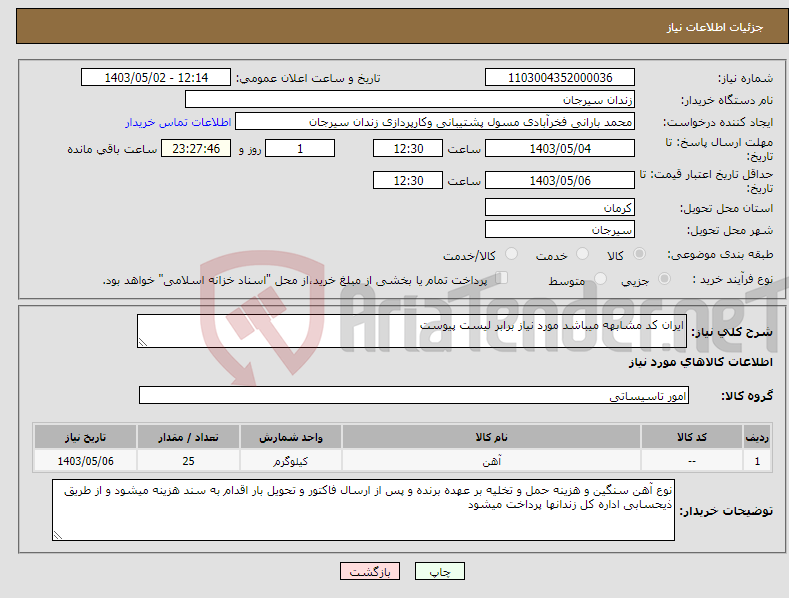
Task: Click the کد کالا column header
Action: coord(692,437)
